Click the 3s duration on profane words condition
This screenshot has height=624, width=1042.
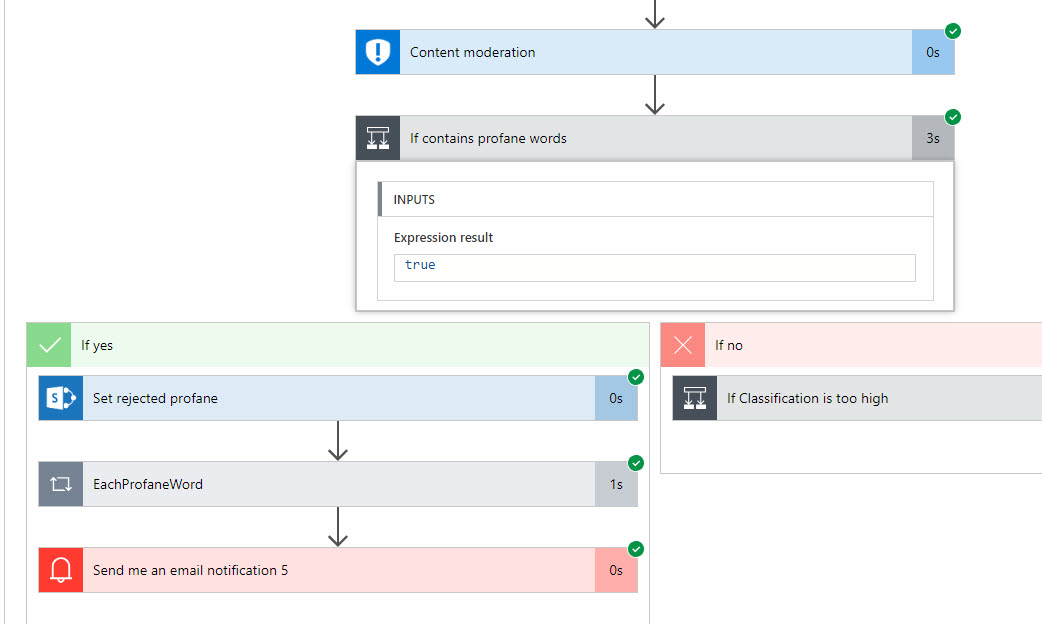(x=932, y=138)
